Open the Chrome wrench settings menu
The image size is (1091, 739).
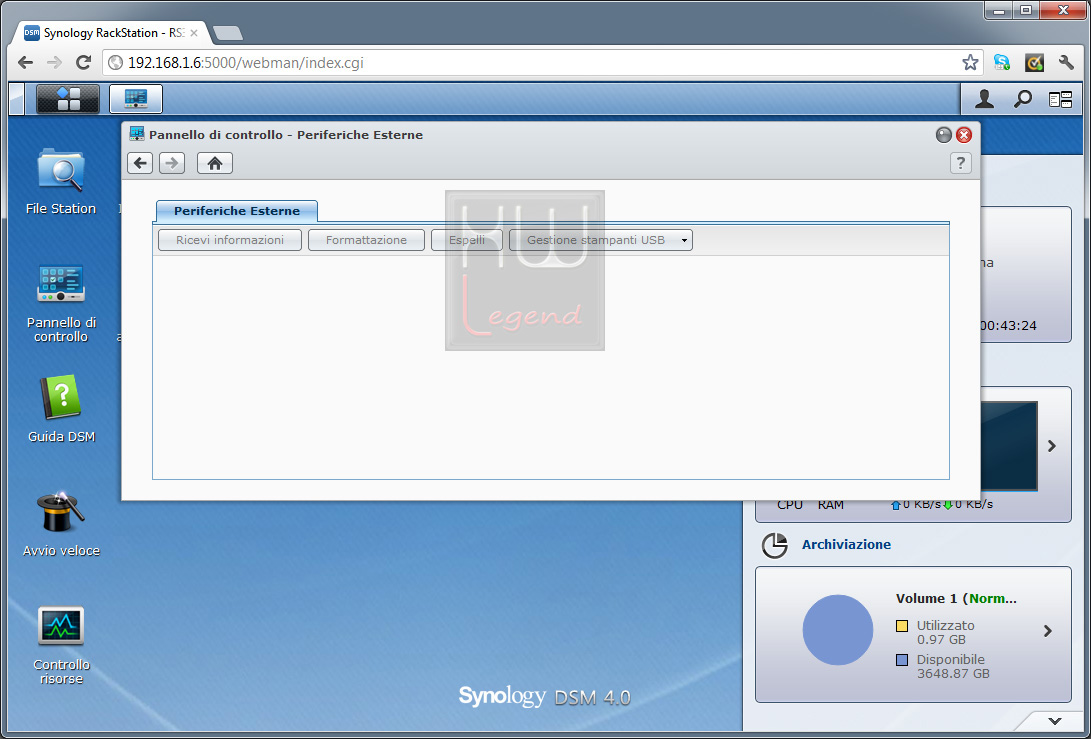(x=1066, y=63)
